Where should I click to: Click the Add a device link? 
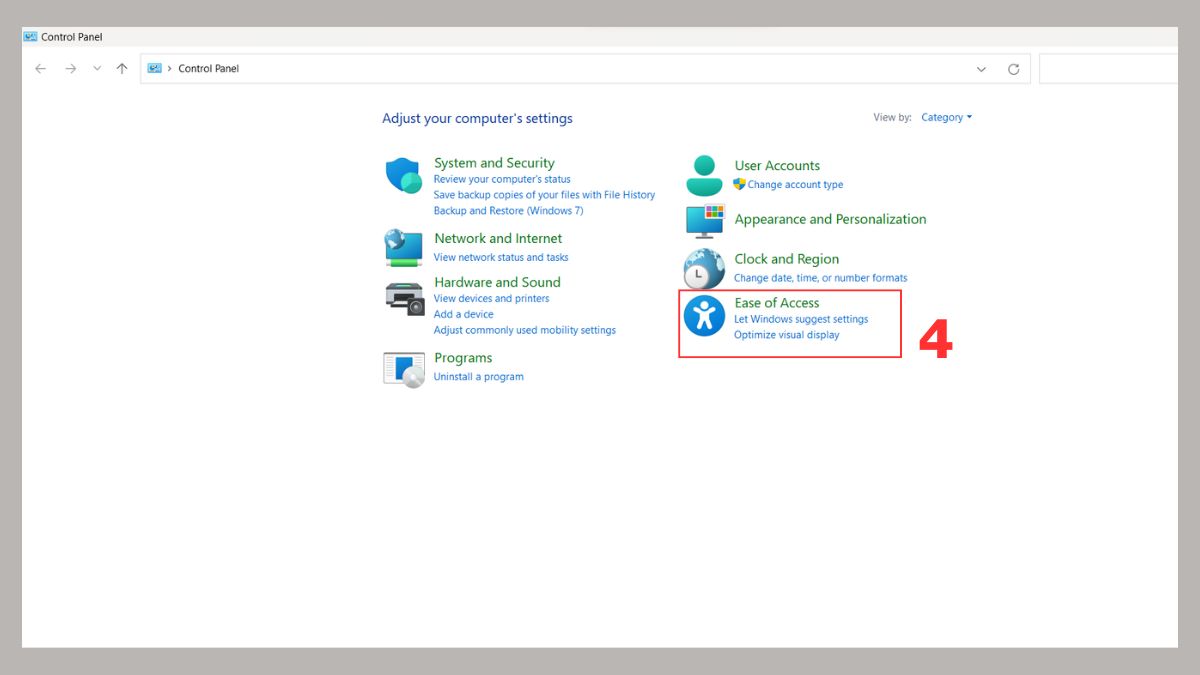[463, 314]
